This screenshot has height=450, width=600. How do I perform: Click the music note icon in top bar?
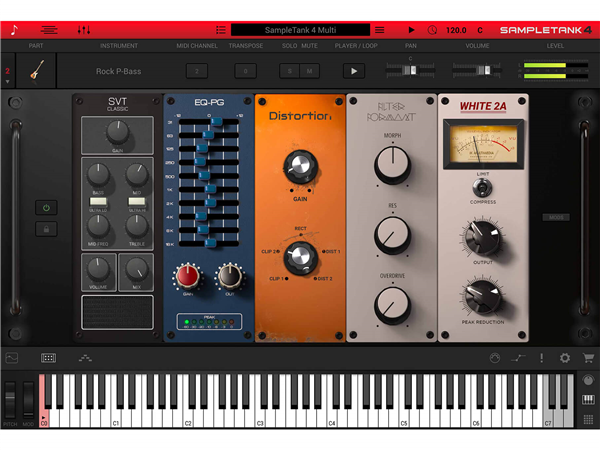14,30
